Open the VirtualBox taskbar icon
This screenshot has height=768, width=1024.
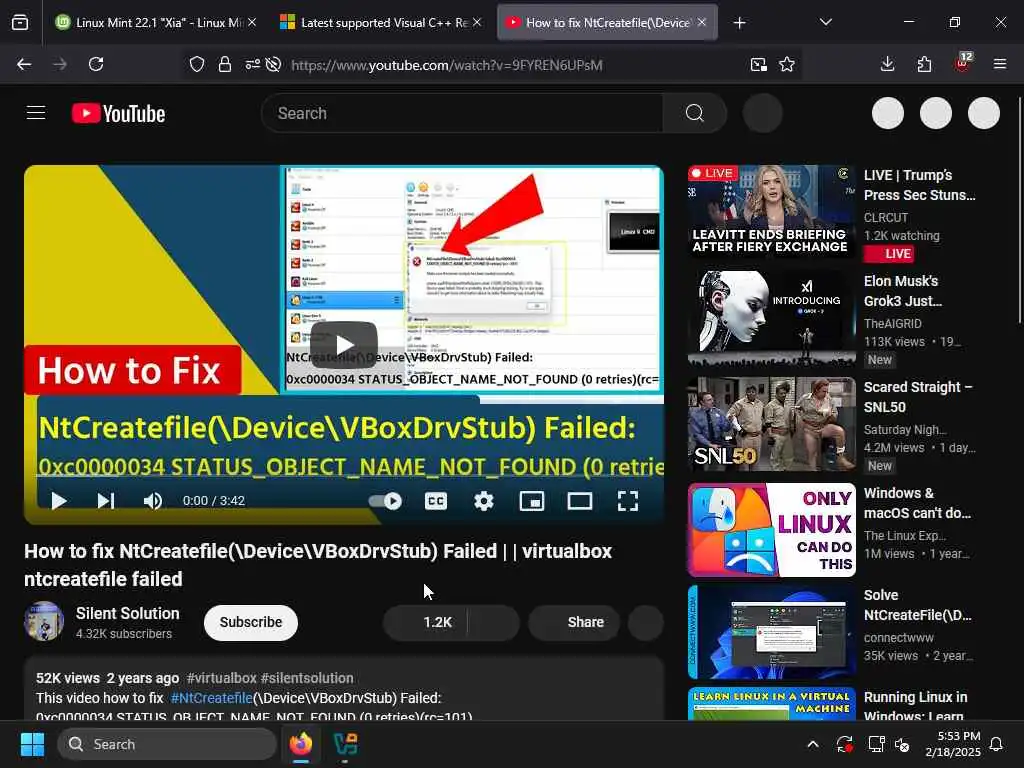(345, 744)
